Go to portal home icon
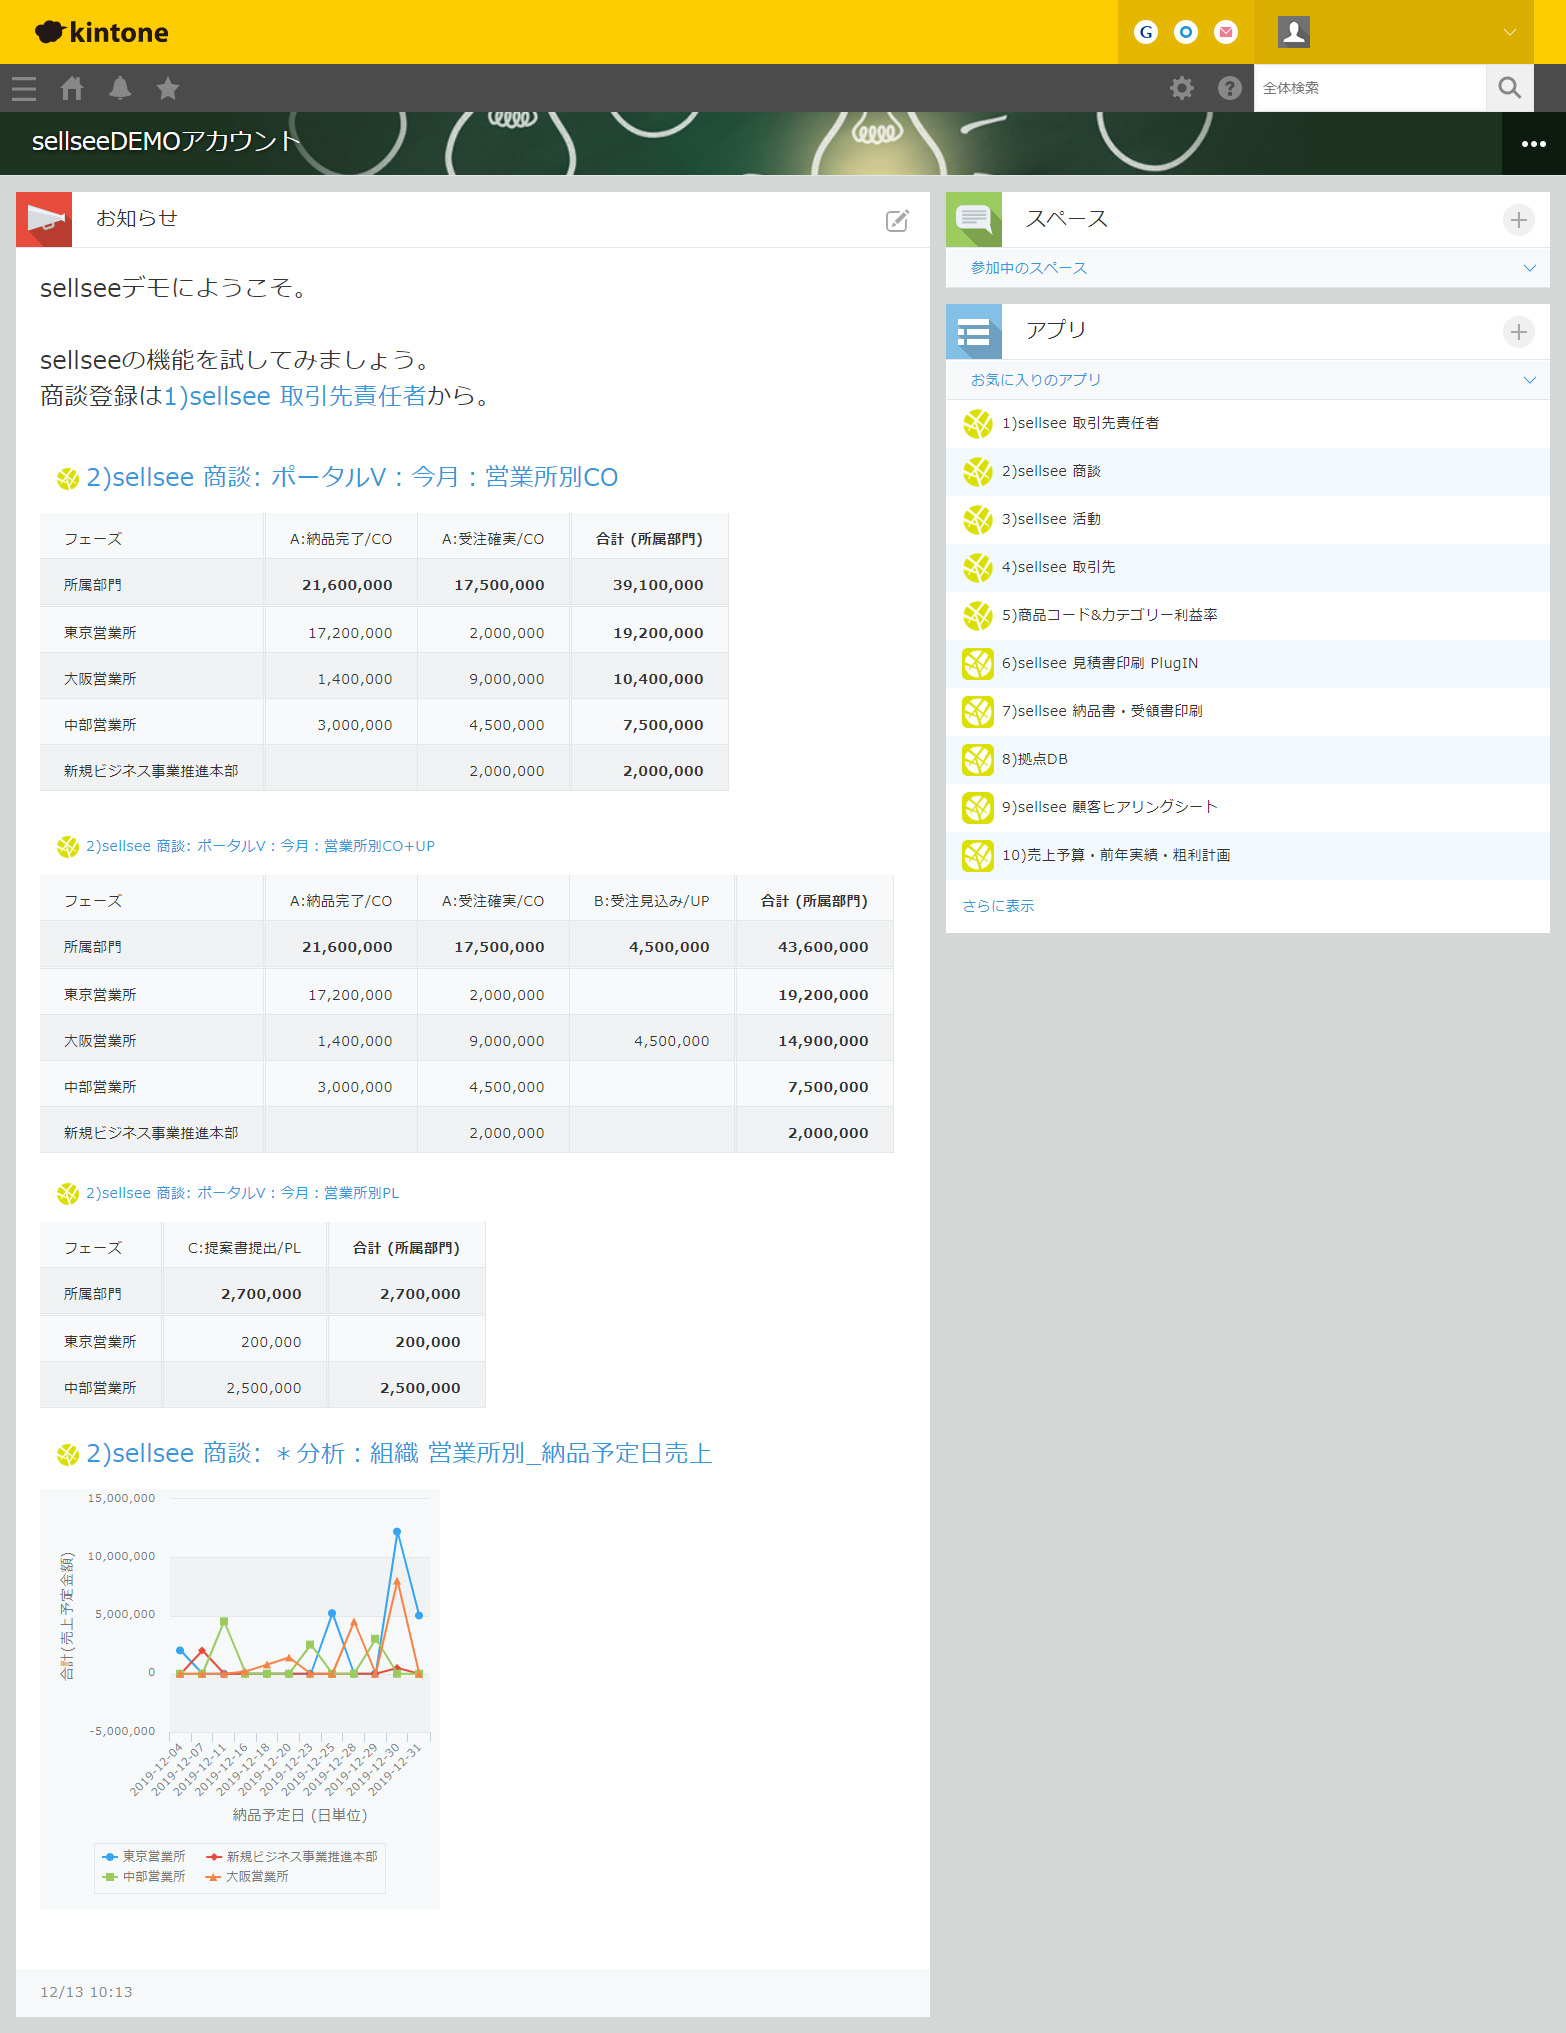This screenshot has width=1566, height=2033. click(x=72, y=89)
